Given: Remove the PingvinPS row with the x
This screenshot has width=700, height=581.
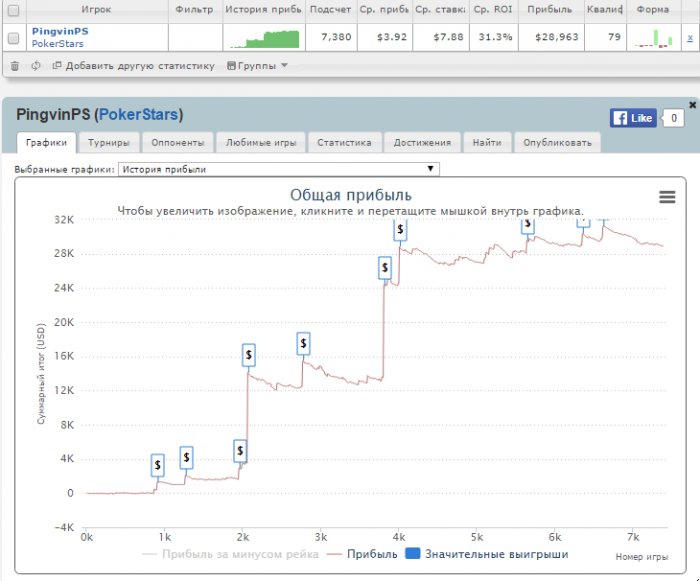Looking at the screenshot, I should pyautogui.click(x=690, y=38).
